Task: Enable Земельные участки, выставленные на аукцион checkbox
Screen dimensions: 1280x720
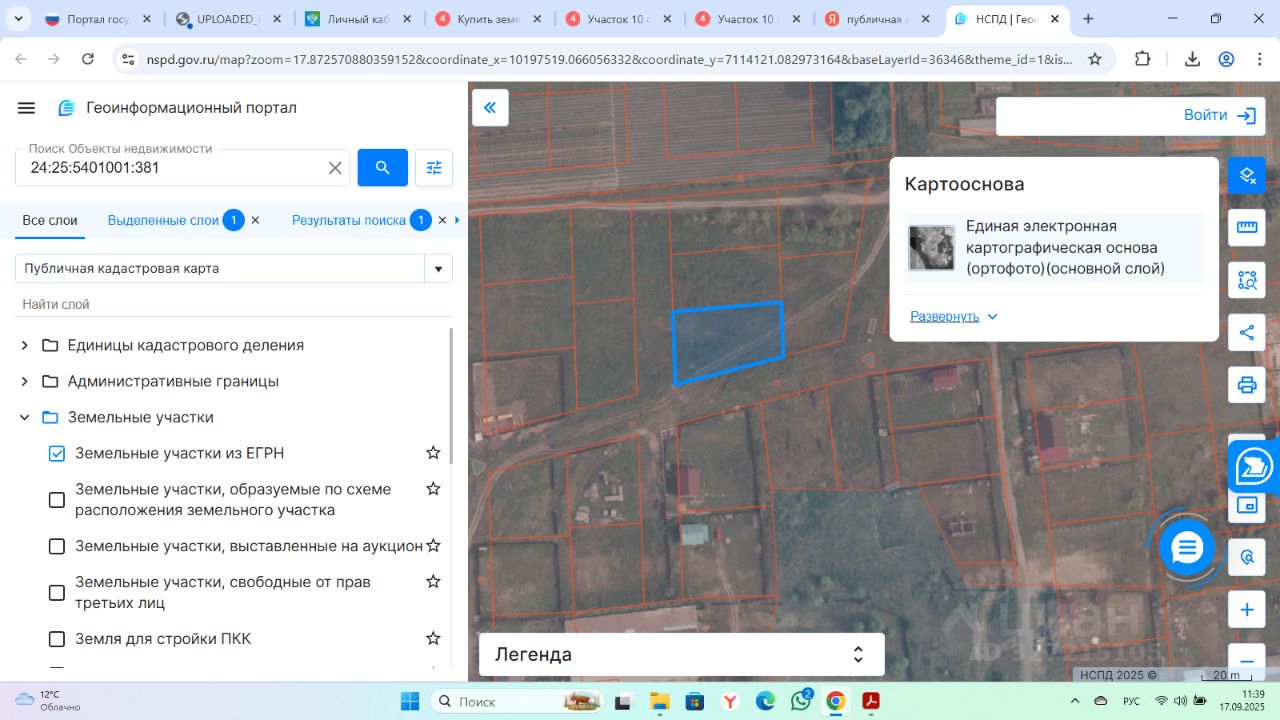Action: (x=57, y=546)
